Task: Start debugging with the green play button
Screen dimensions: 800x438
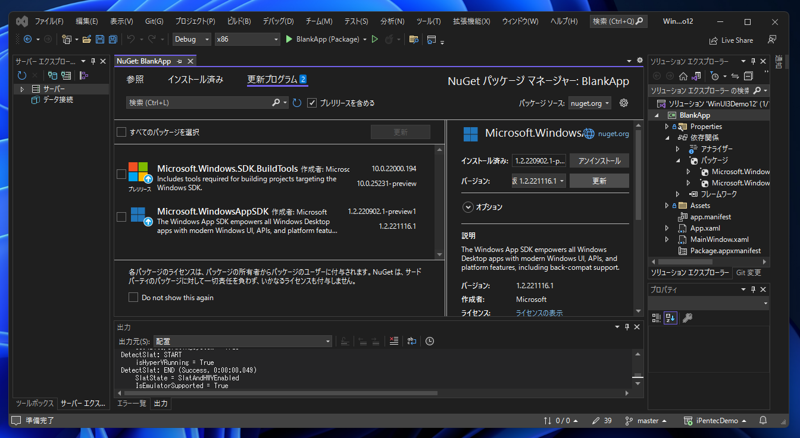Action: coord(289,39)
